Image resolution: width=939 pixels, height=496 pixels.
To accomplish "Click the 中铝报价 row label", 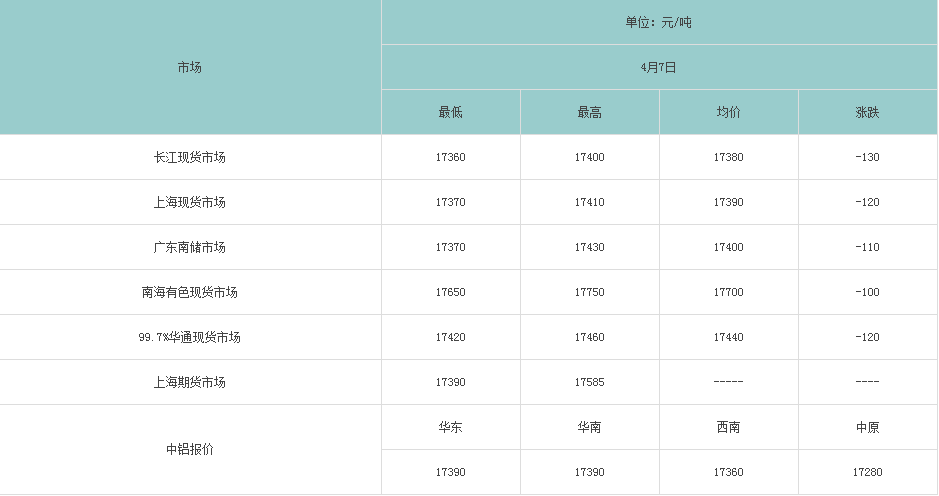I will coord(190,449).
